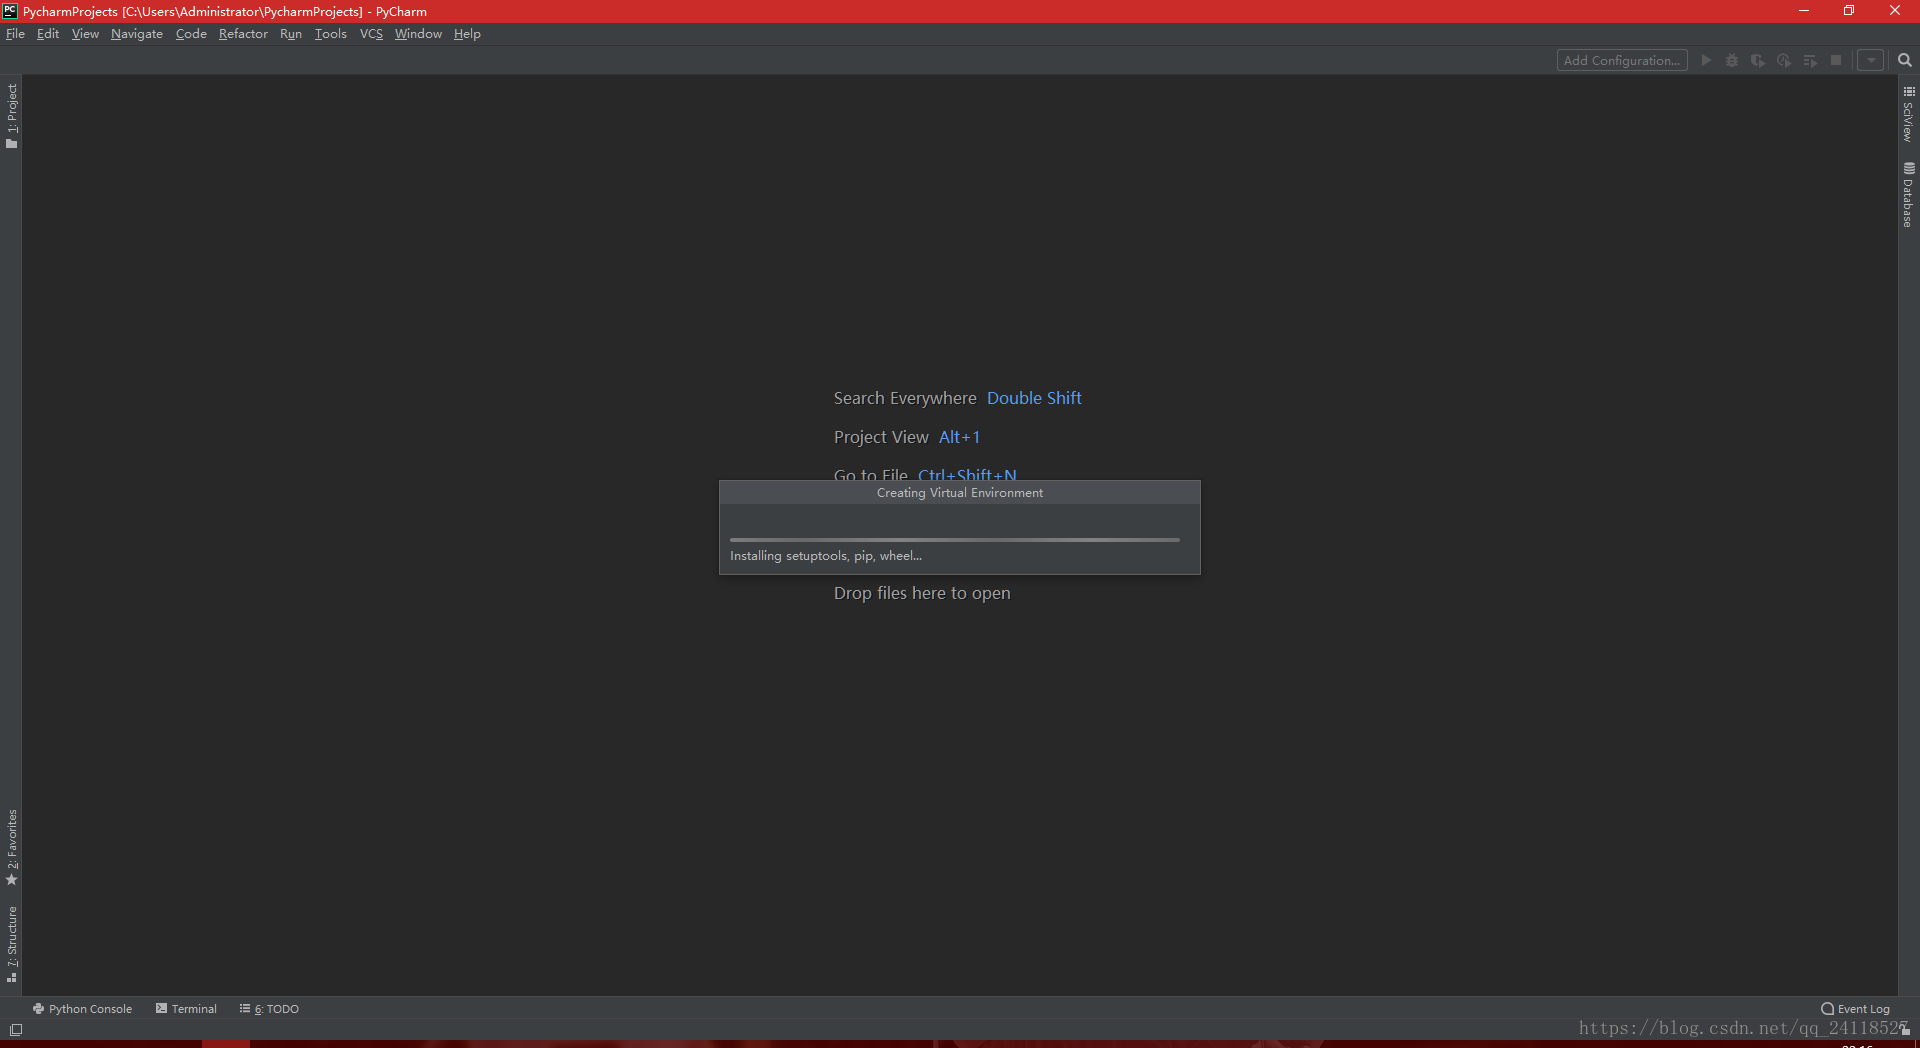Show the 2: Favorites tool window
This screenshot has width=1920, height=1048.
(x=12, y=847)
